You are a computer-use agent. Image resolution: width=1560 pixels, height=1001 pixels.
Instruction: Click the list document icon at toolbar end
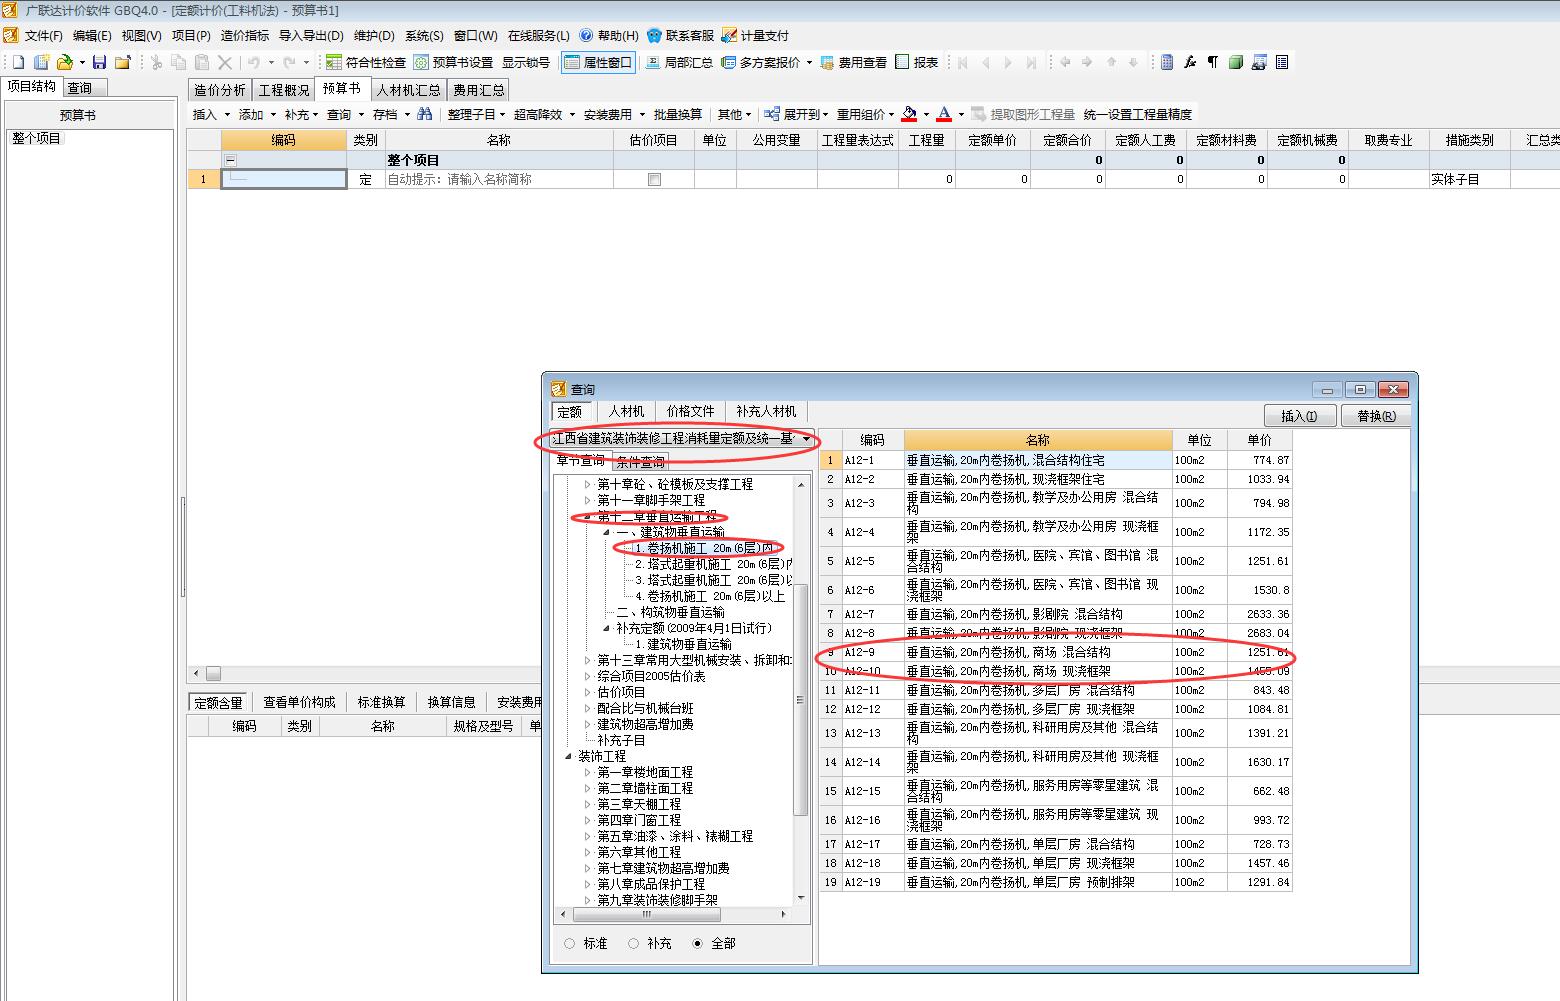pos(1282,62)
